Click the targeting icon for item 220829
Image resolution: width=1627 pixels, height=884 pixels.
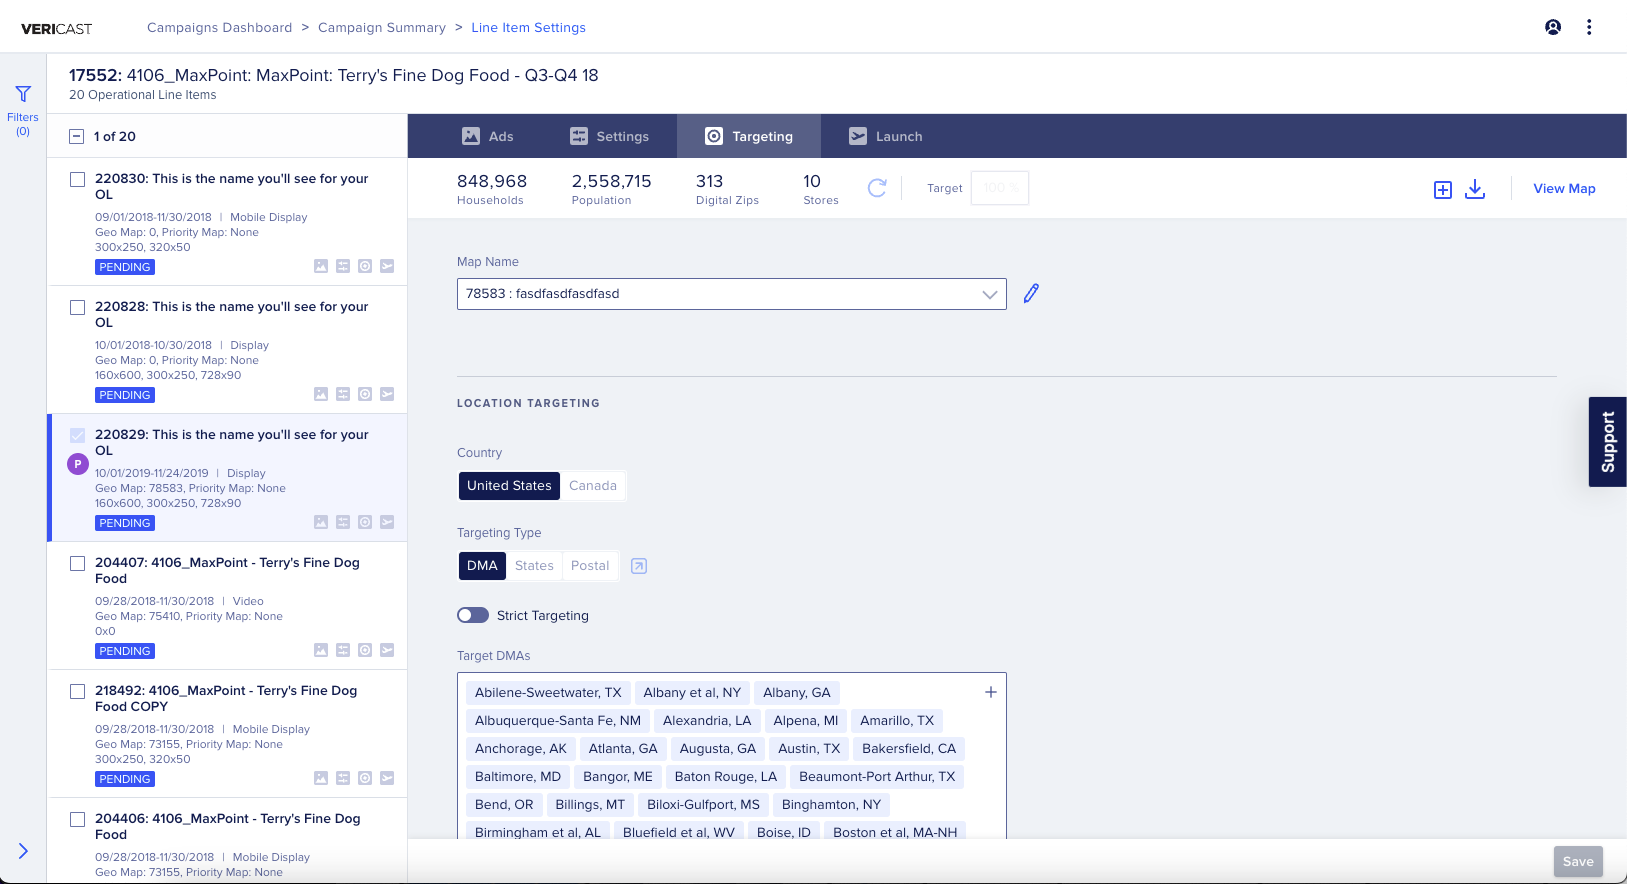tap(365, 522)
